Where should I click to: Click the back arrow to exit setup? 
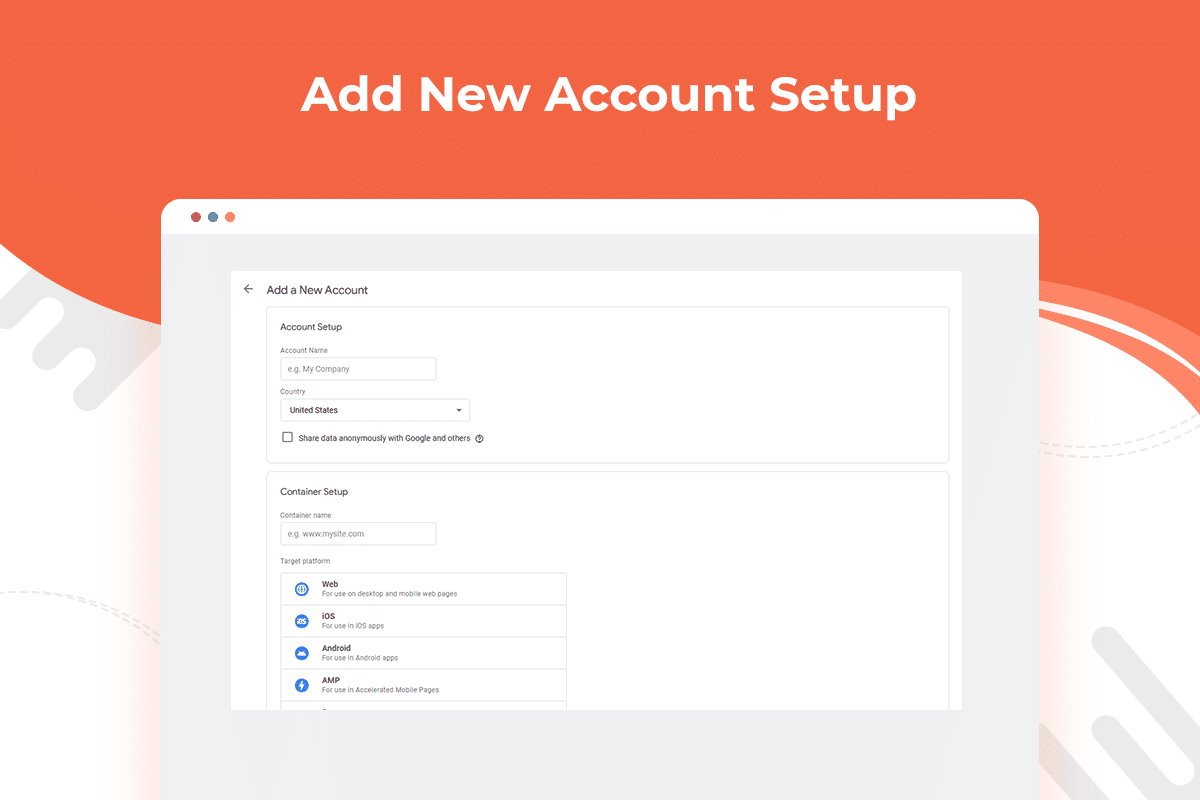tap(248, 289)
